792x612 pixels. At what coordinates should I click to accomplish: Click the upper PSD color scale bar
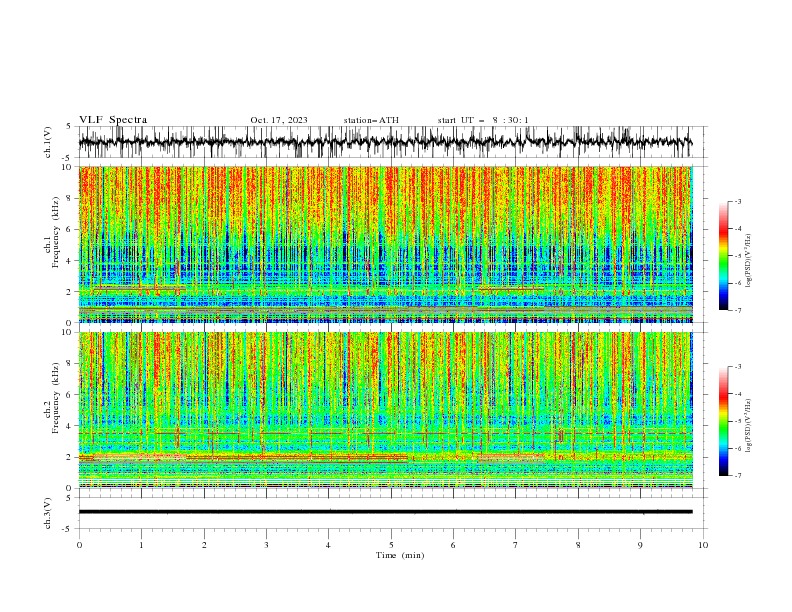coord(723,256)
